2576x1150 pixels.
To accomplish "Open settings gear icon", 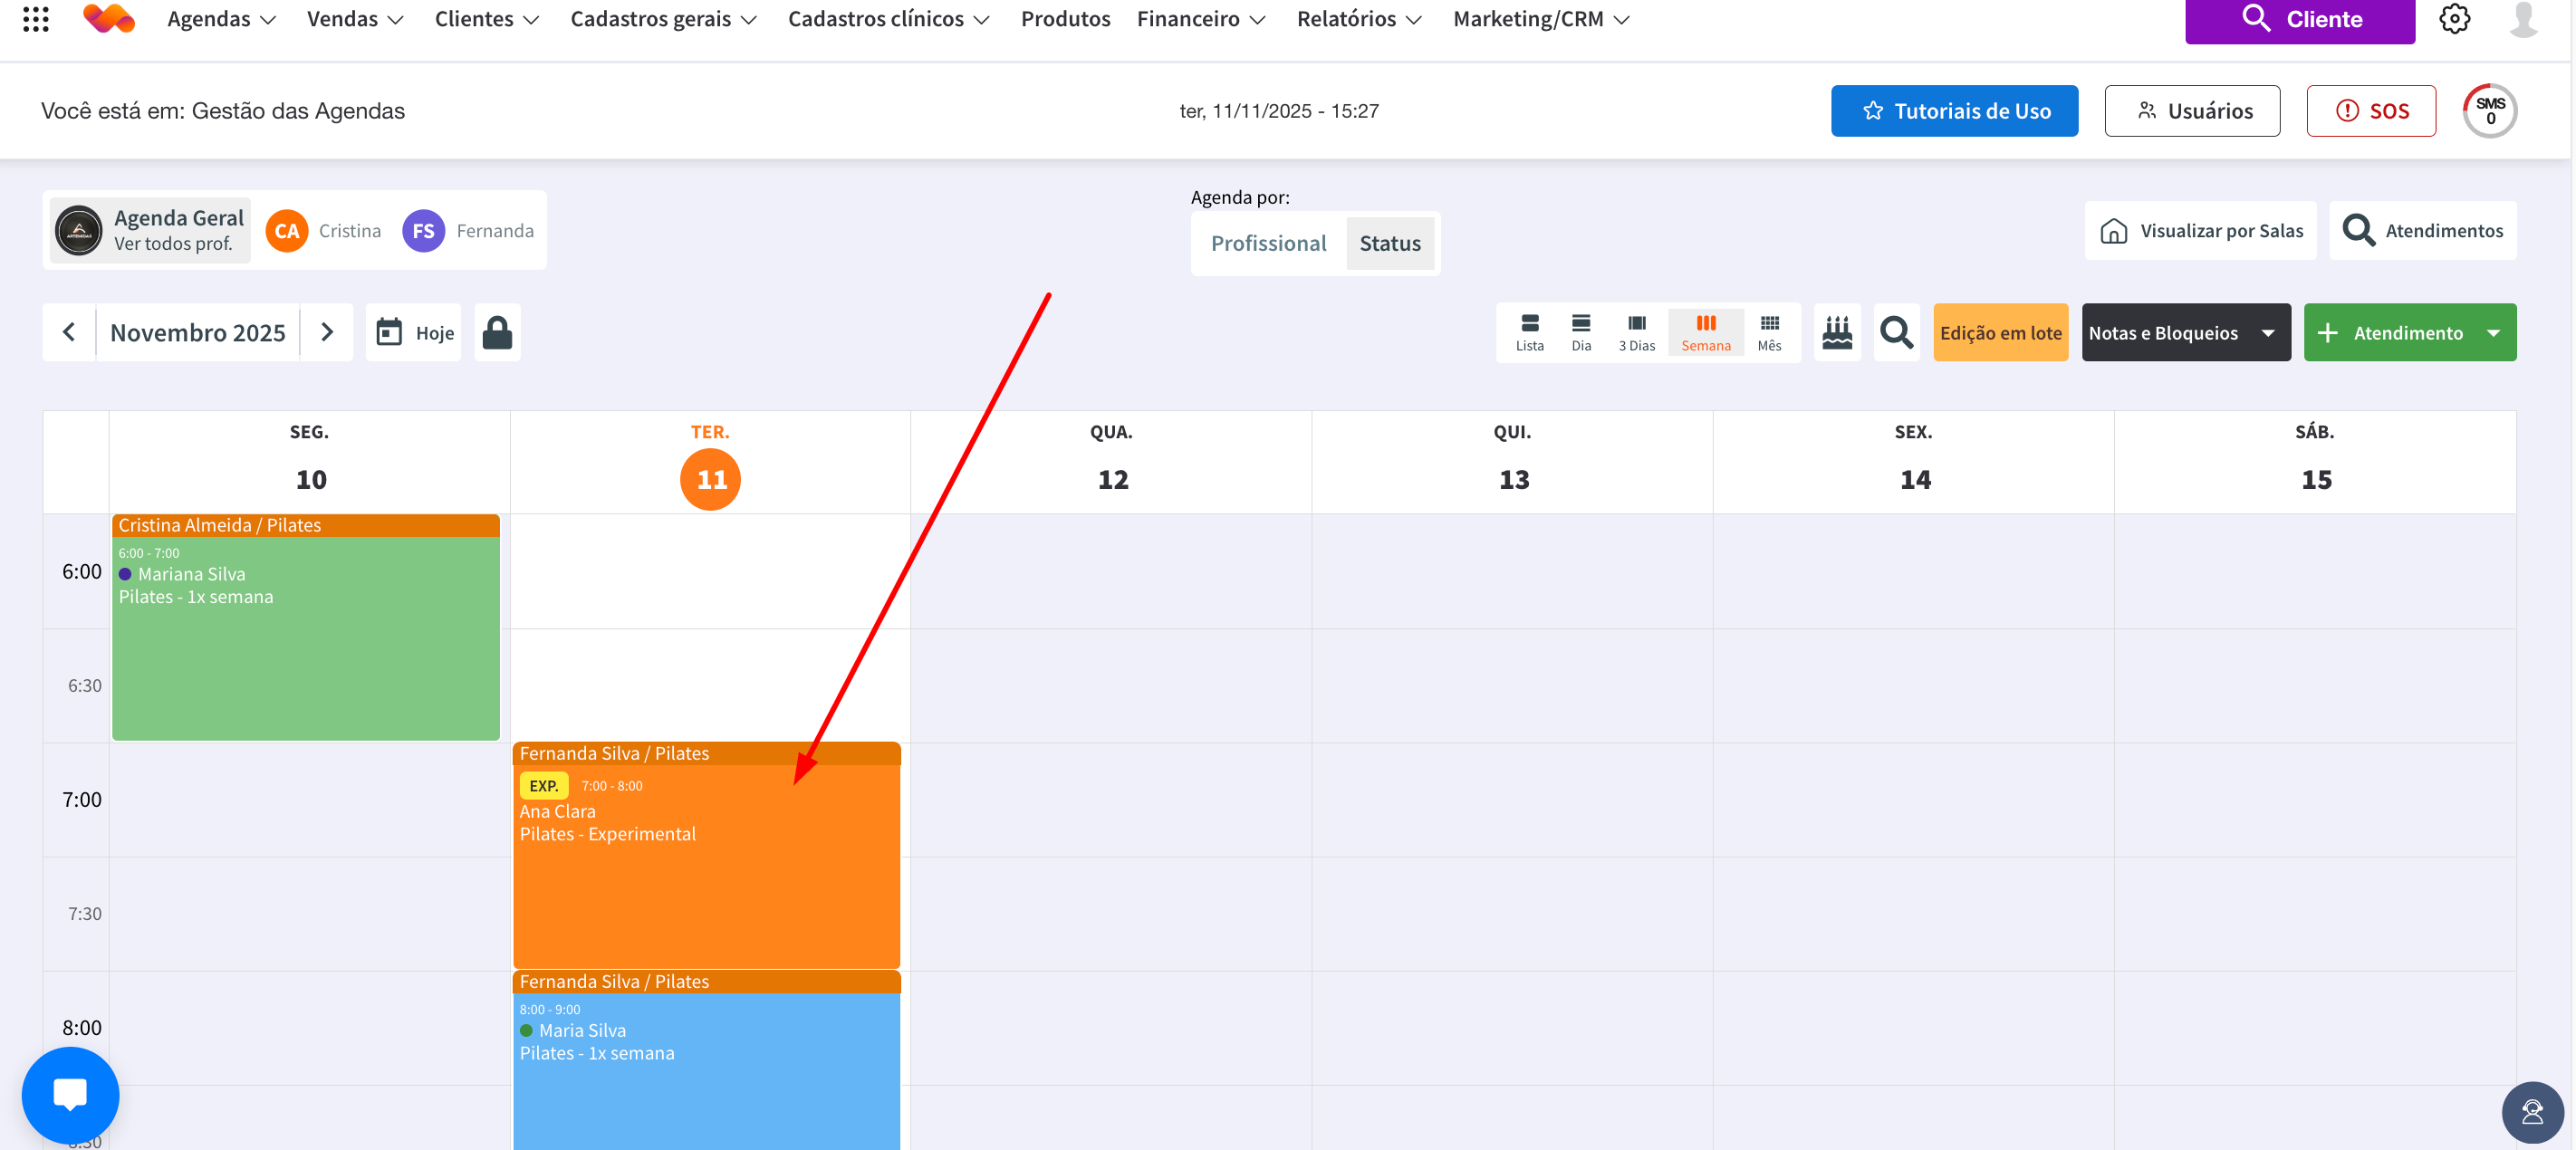I will 2453,19.
